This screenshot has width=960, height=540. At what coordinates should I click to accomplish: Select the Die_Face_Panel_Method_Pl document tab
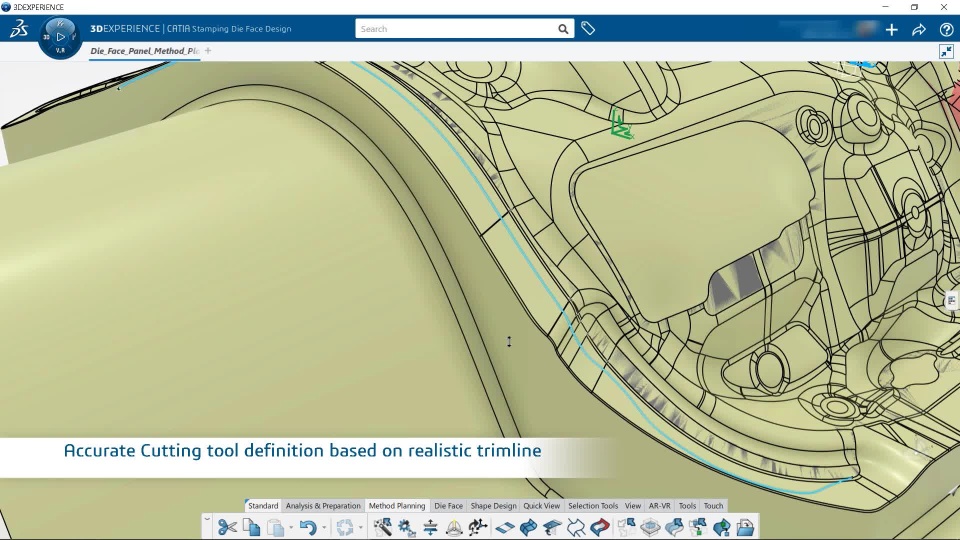(x=144, y=51)
